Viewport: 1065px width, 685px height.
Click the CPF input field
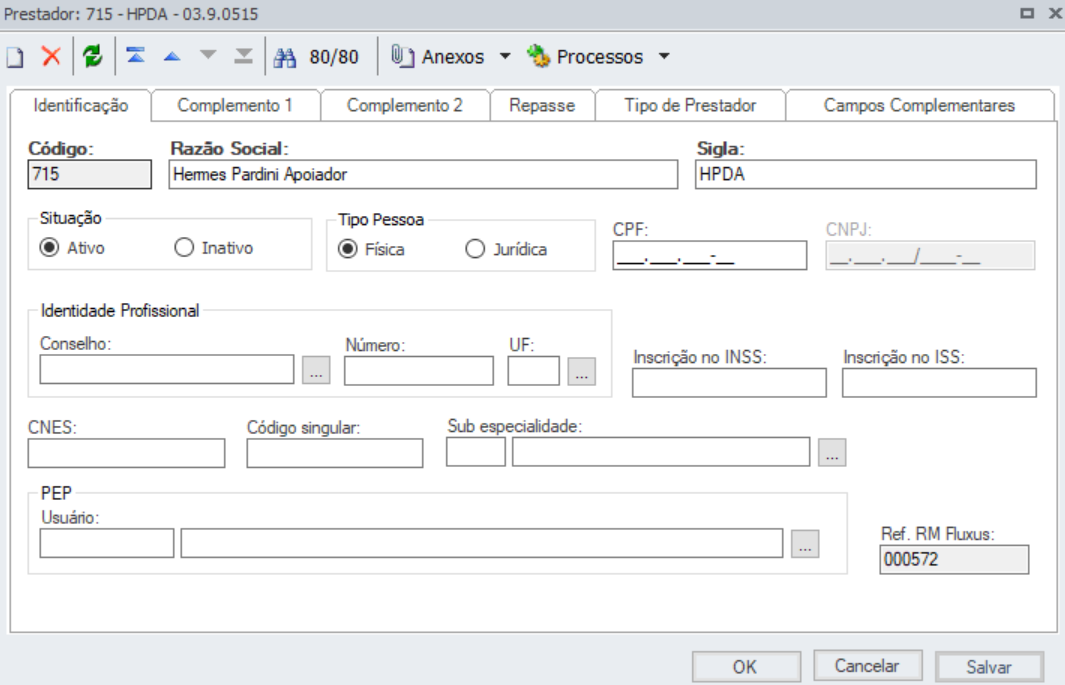pos(710,256)
